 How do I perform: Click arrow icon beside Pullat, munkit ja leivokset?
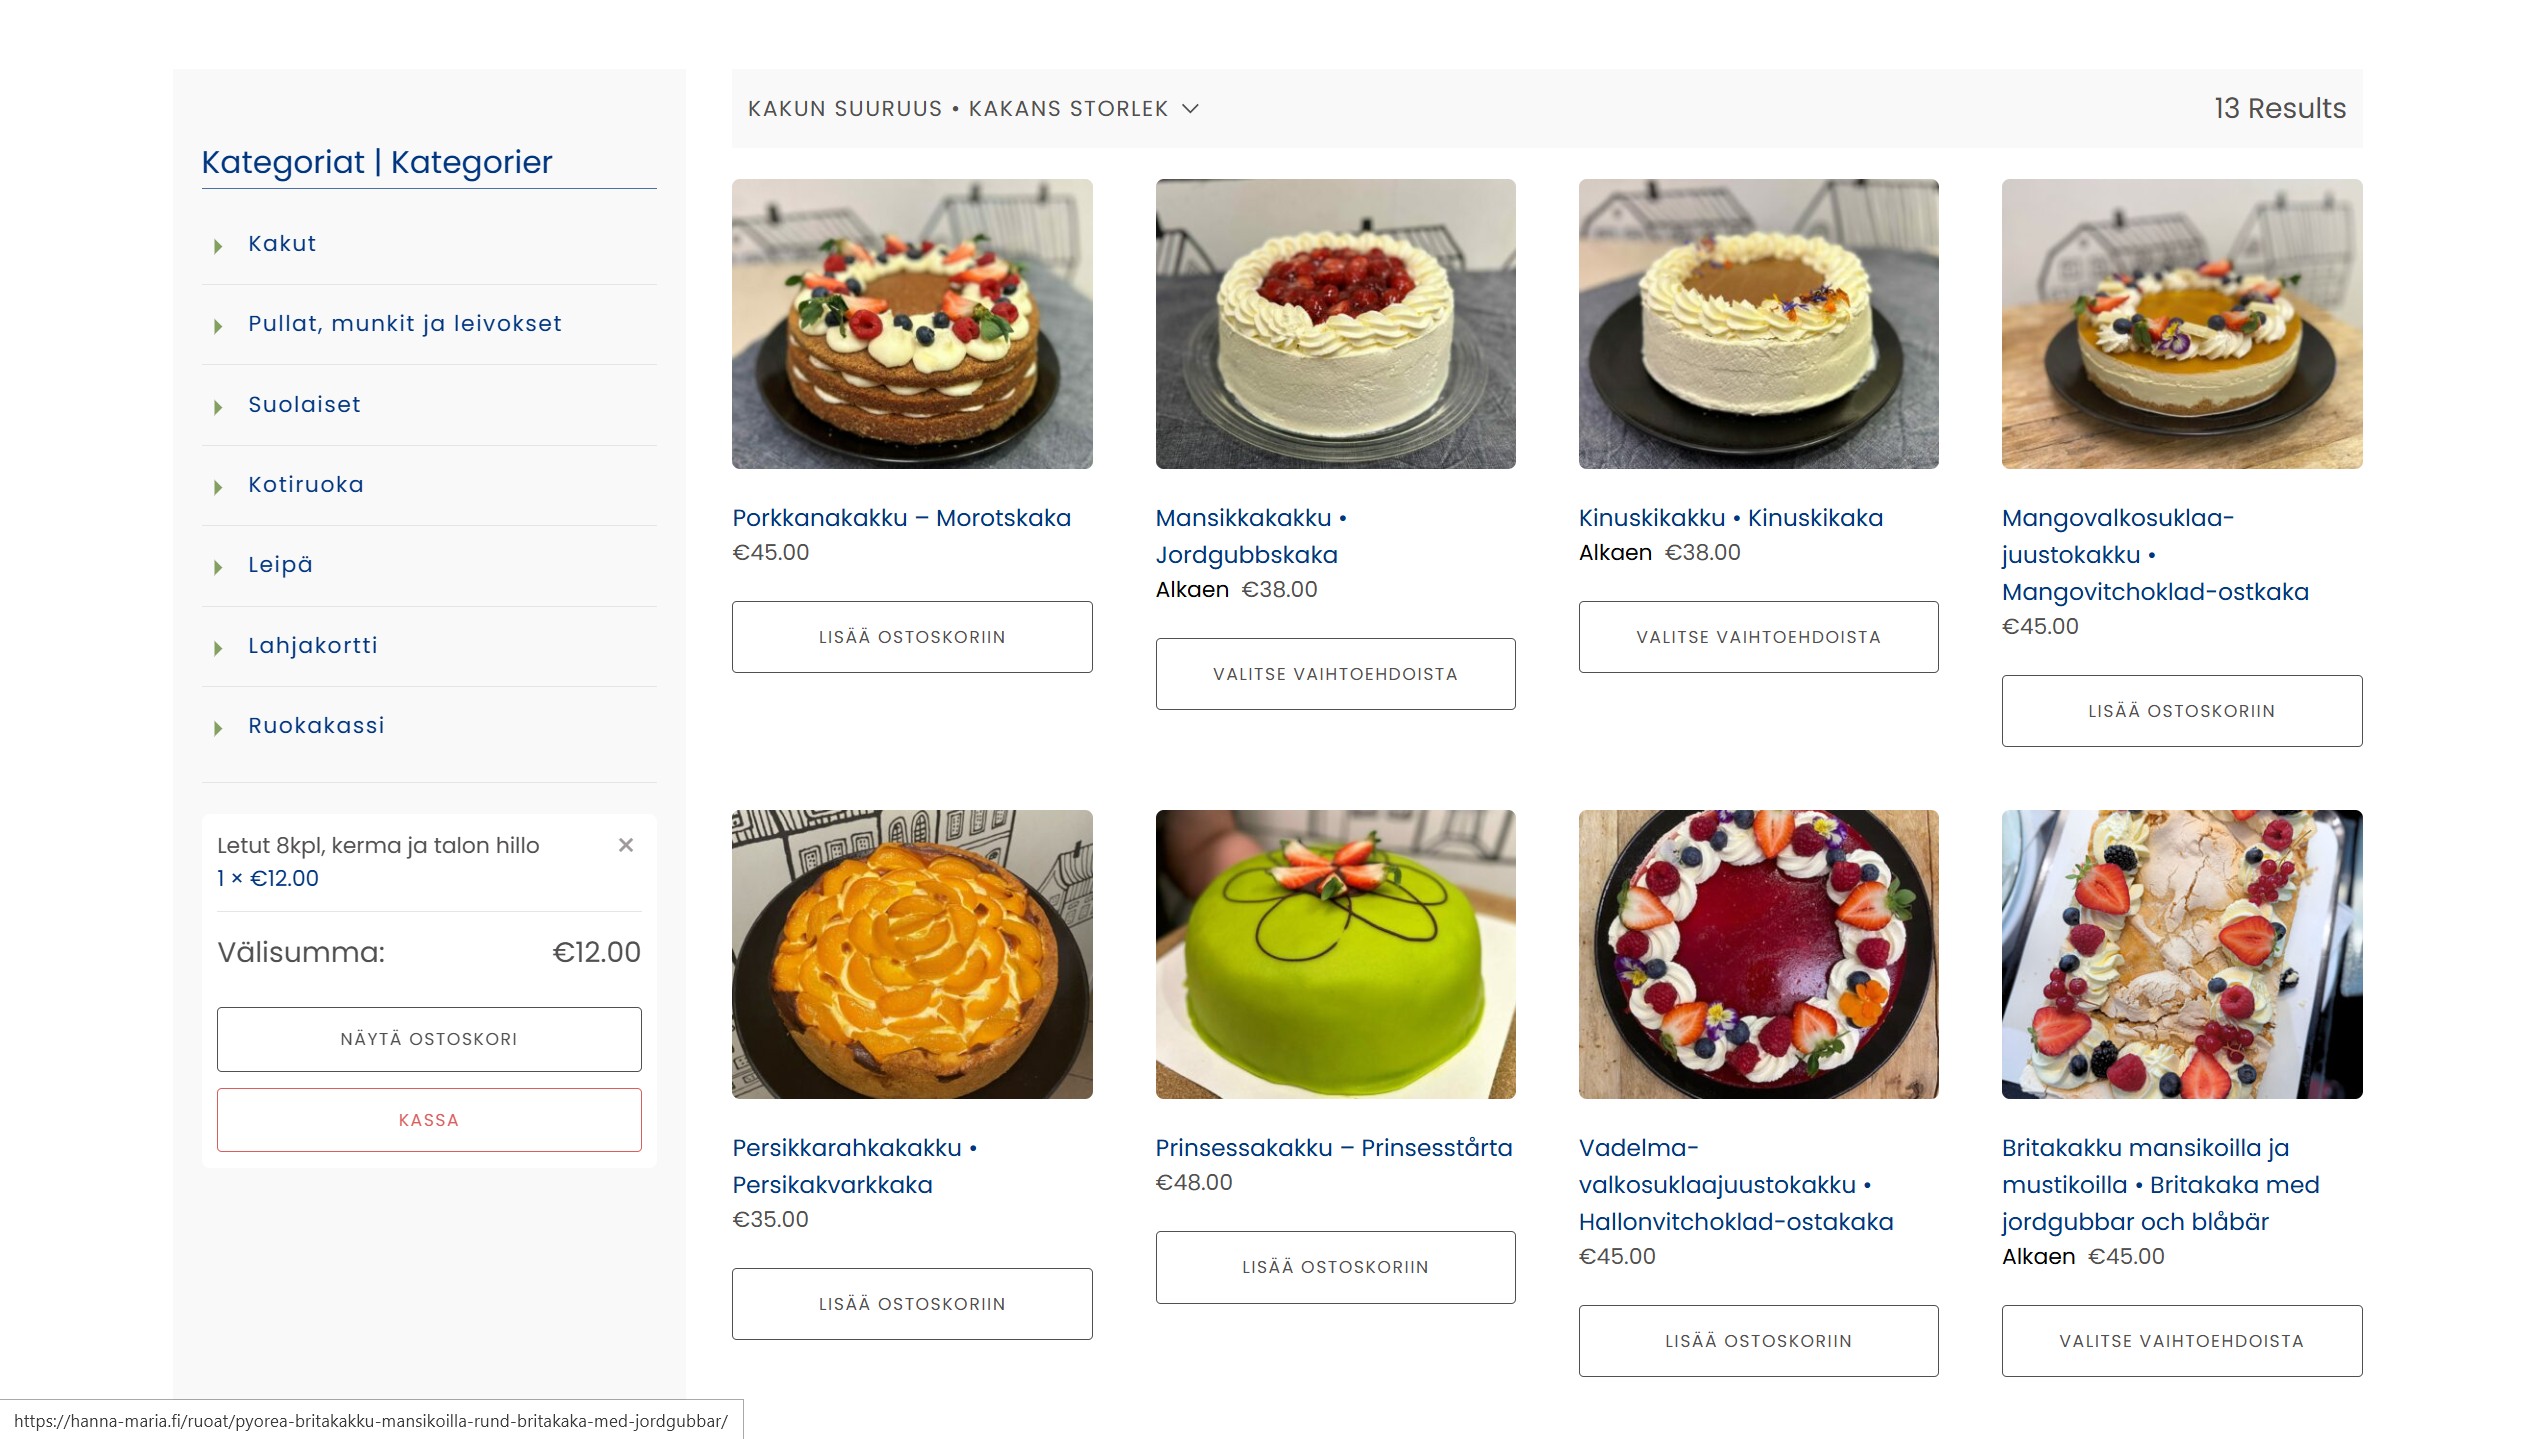(217, 325)
